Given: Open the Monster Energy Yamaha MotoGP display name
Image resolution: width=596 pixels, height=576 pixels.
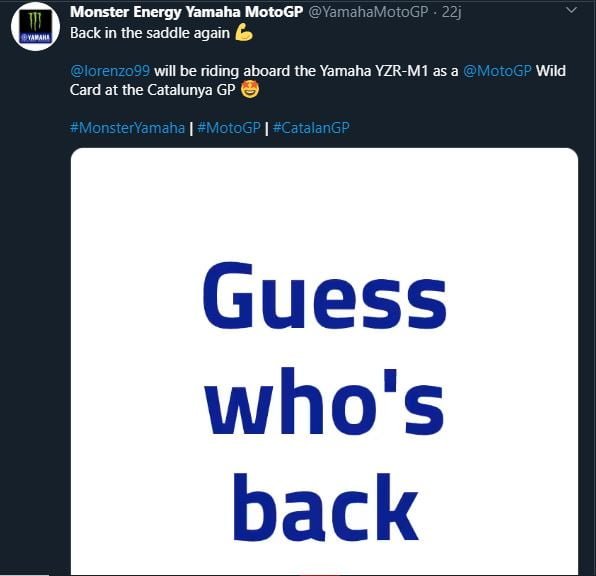Looking at the screenshot, I should tap(187, 12).
